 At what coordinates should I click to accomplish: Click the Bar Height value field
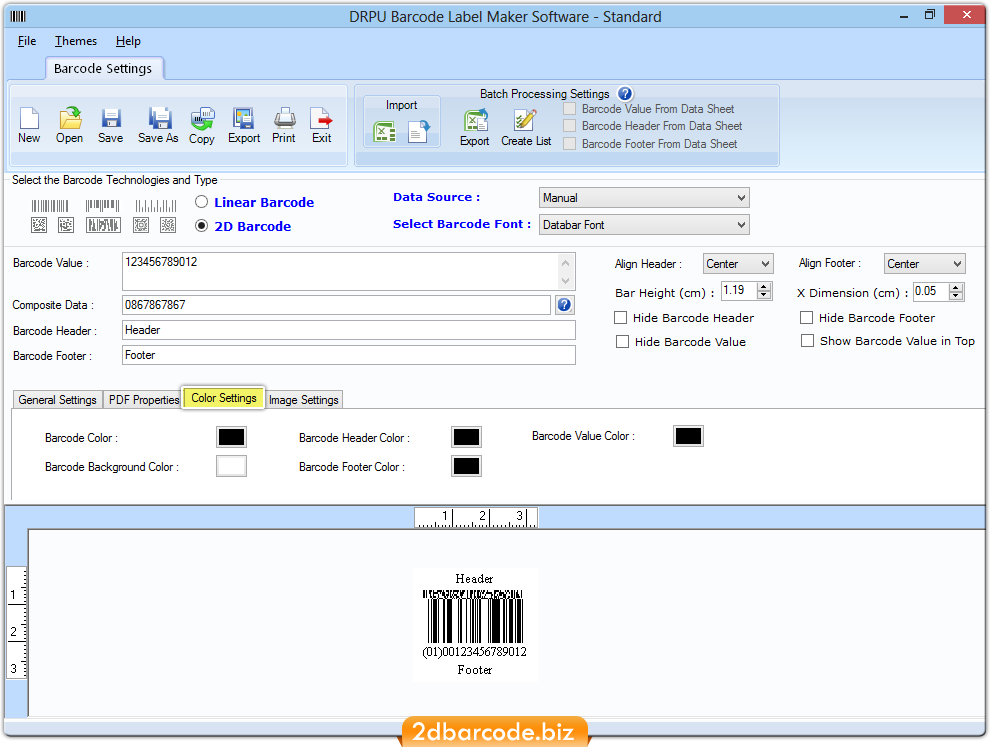(x=739, y=290)
